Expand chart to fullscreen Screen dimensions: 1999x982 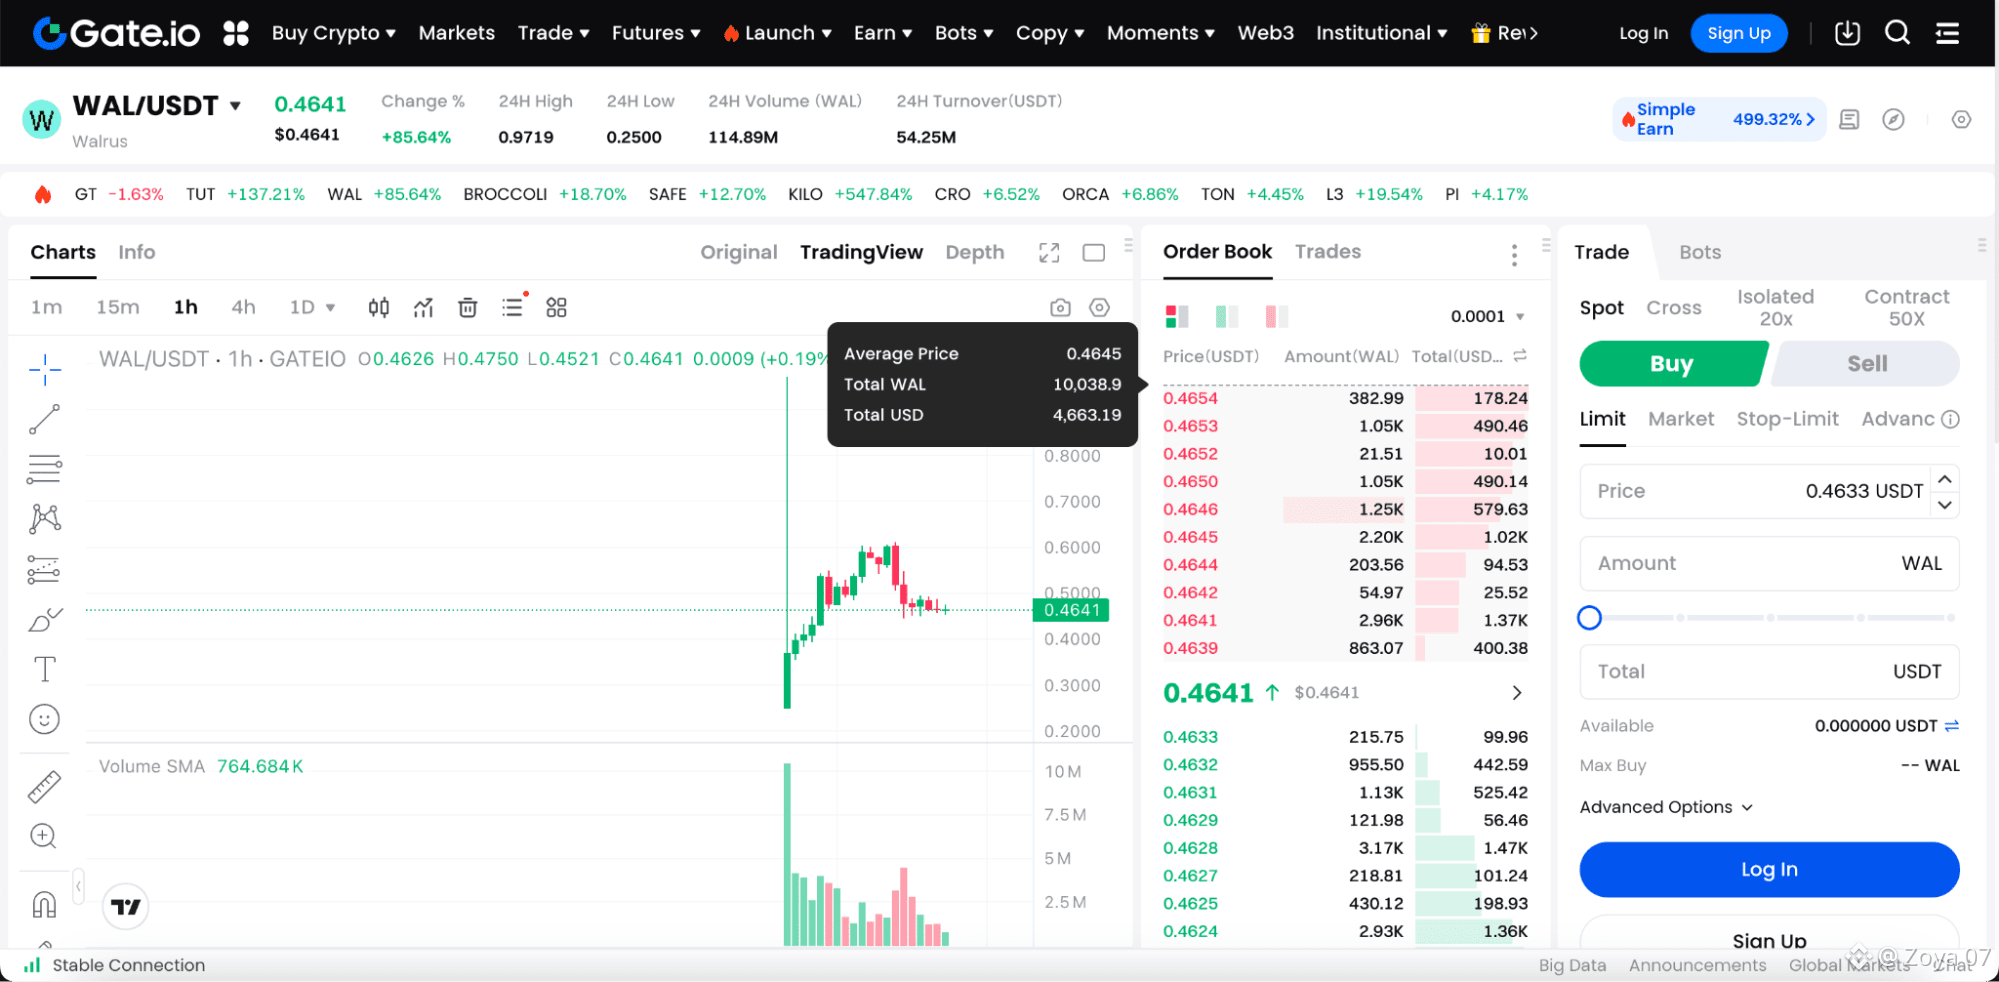click(1049, 253)
